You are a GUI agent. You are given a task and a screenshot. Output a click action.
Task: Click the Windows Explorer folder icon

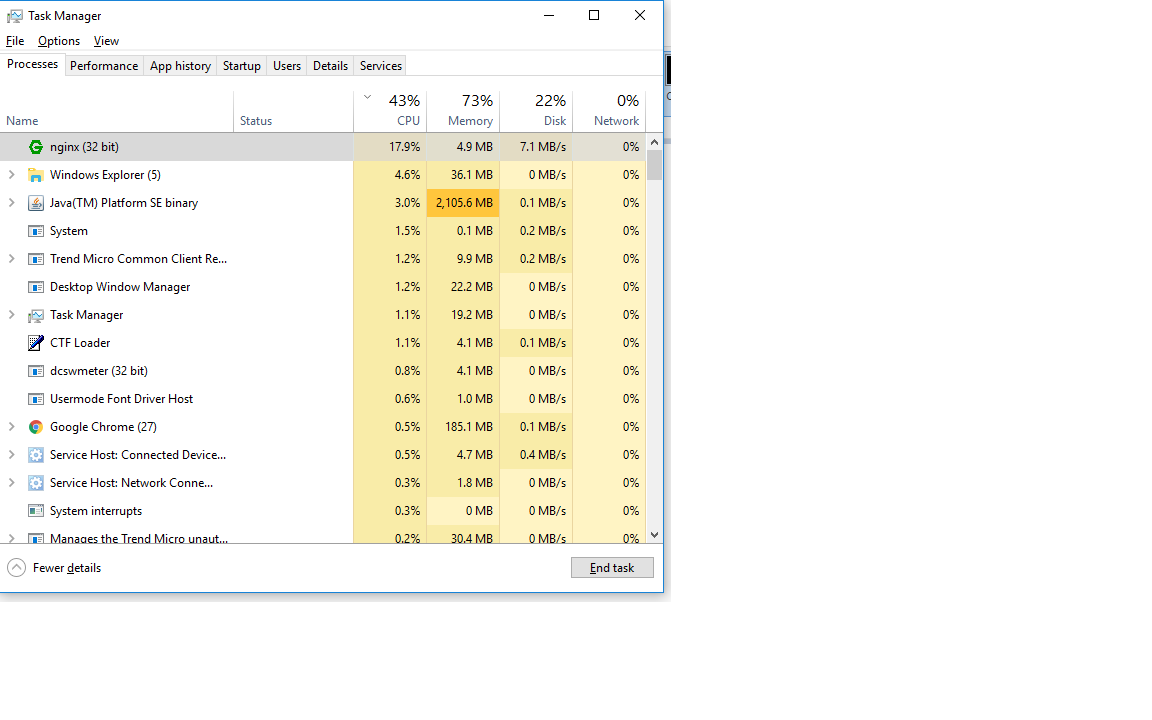36,174
